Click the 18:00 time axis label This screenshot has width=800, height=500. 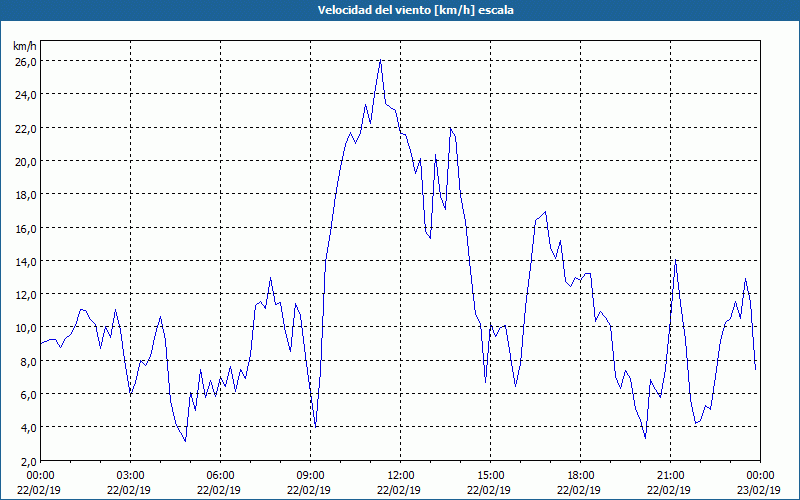click(x=580, y=476)
